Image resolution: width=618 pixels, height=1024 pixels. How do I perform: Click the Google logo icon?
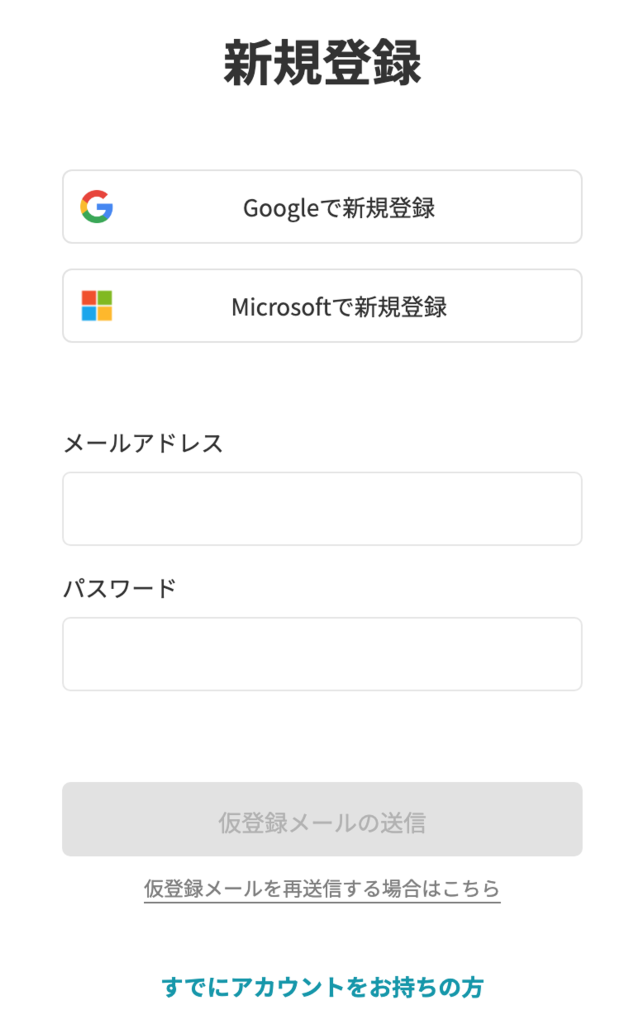click(x=97, y=207)
